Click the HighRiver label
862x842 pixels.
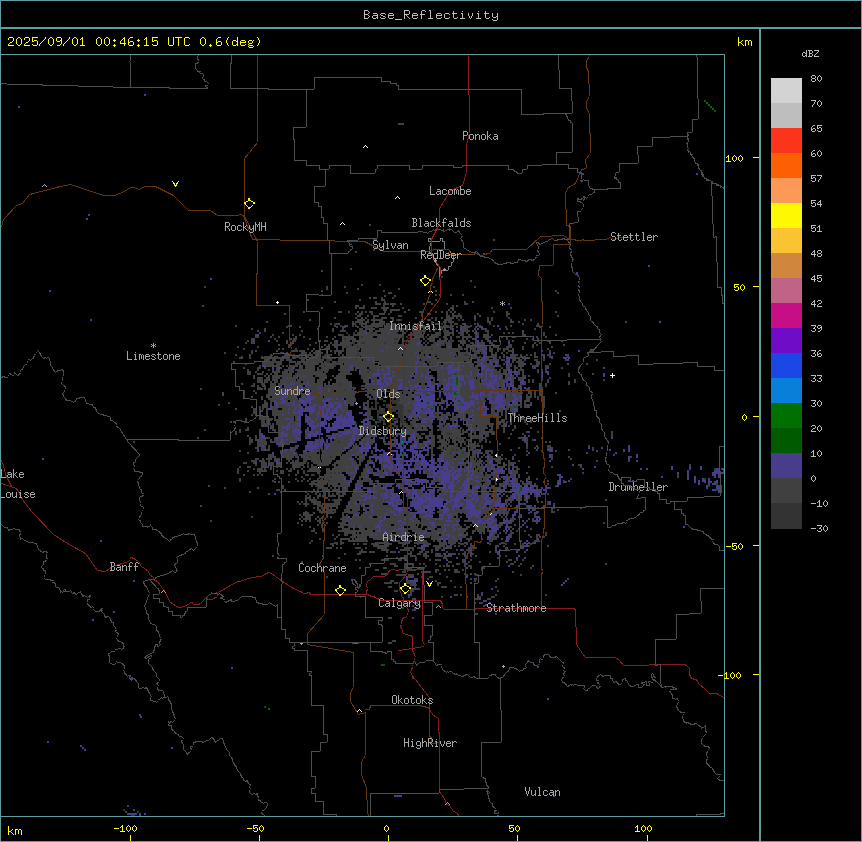click(x=429, y=743)
